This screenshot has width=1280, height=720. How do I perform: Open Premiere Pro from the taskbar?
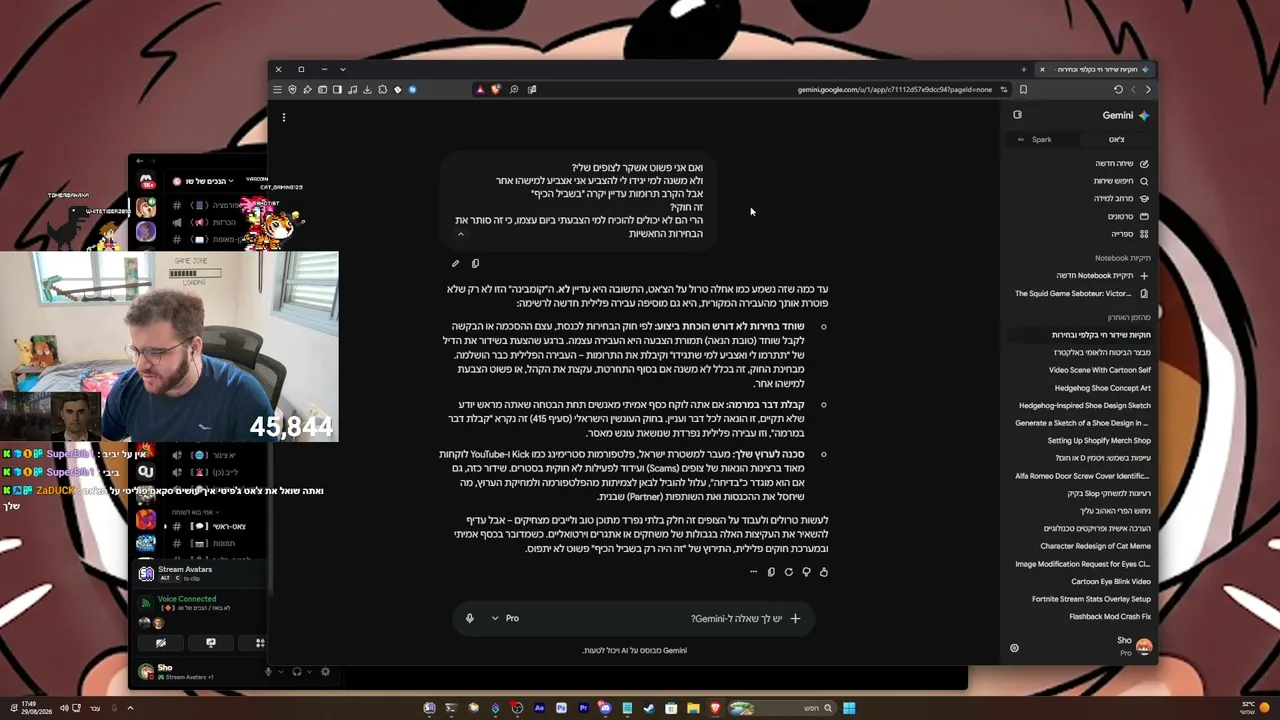(x=583, y=708)
